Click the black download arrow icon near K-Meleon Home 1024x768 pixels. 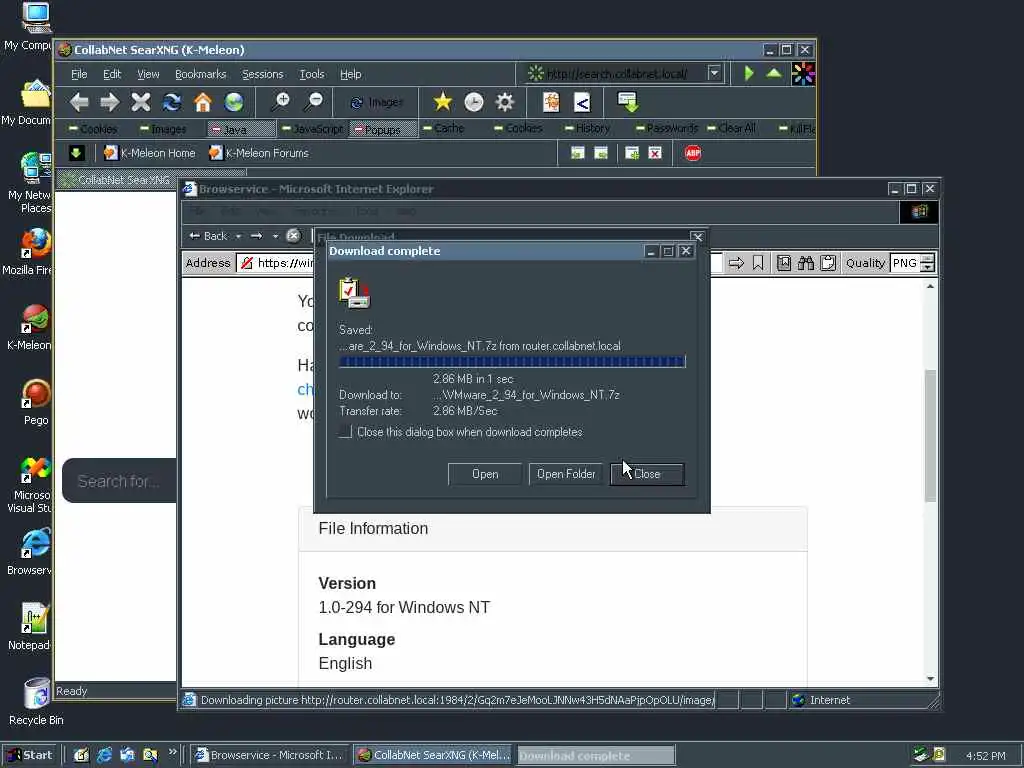coord(76,153)
